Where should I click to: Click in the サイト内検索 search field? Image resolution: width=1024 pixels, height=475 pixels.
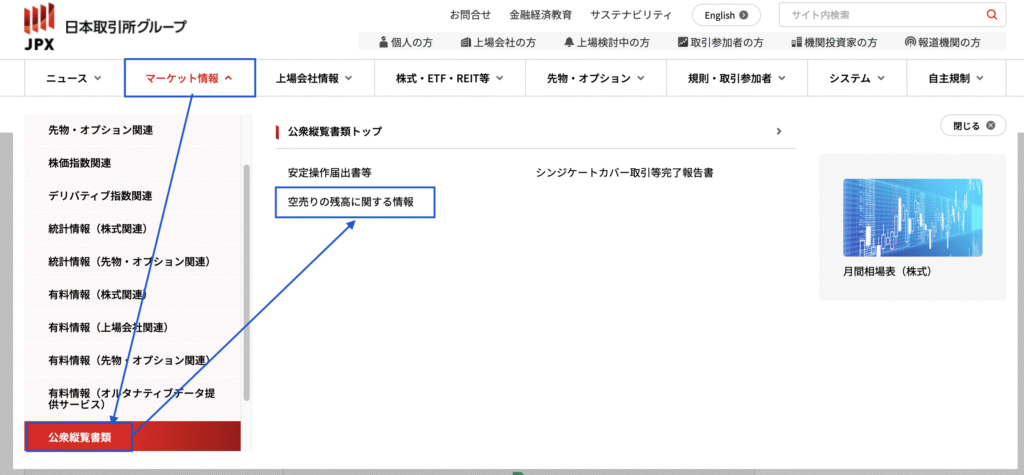pos(880,15)
